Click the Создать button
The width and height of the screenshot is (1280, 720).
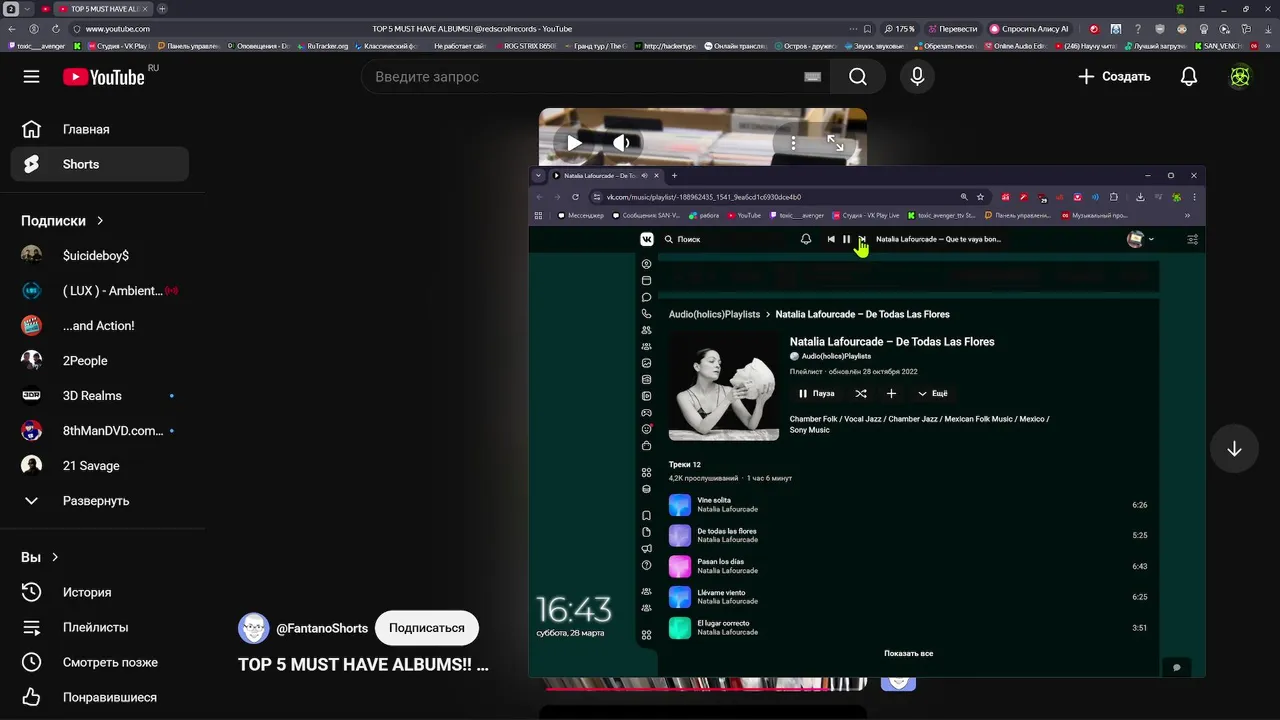1114,77
